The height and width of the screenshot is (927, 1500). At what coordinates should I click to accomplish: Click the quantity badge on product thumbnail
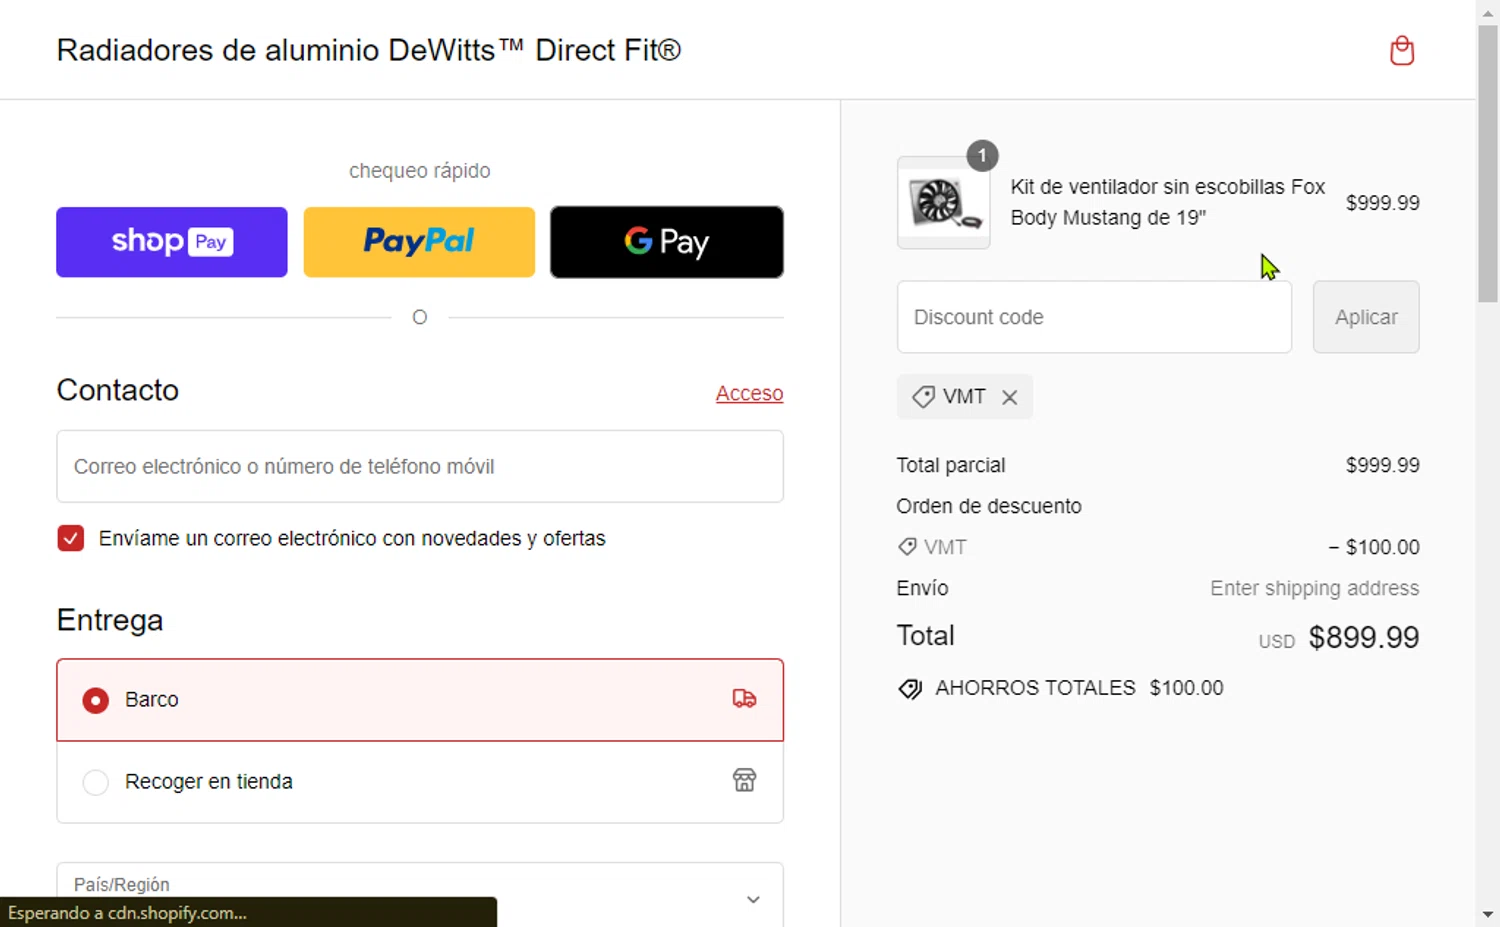[982, 155]
